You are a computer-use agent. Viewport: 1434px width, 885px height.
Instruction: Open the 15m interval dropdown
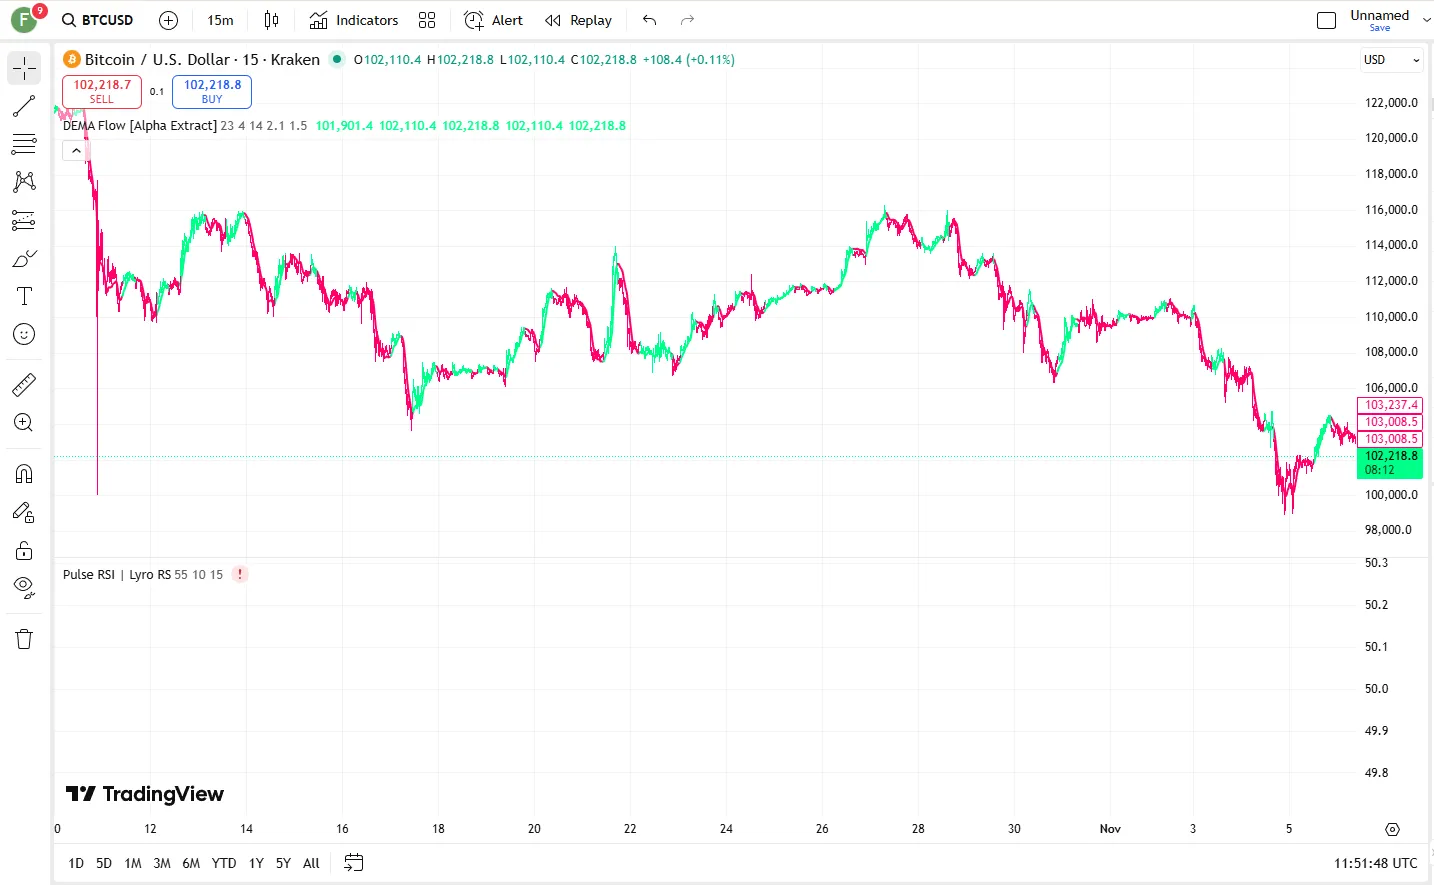(x=220, y=20)
